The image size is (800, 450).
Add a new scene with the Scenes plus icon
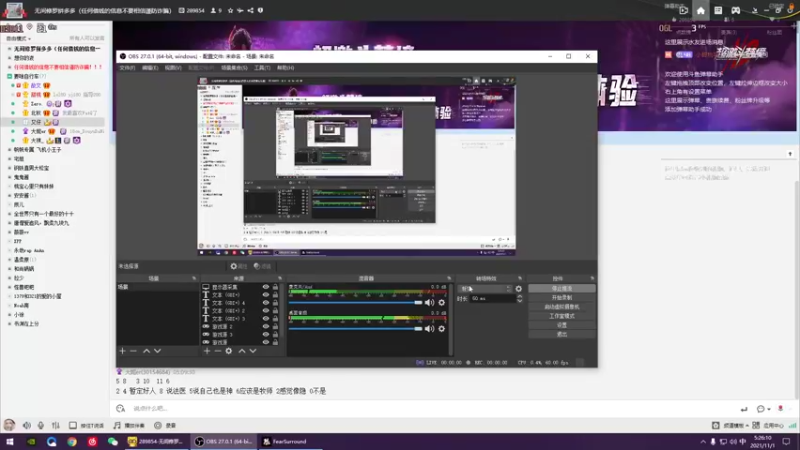click(122, 351)
